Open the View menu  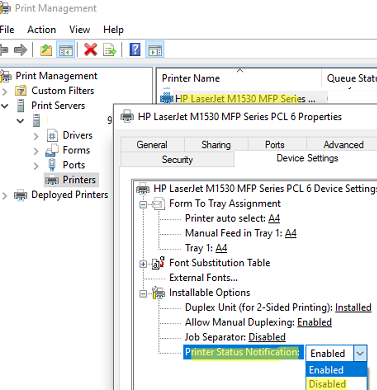80,30
